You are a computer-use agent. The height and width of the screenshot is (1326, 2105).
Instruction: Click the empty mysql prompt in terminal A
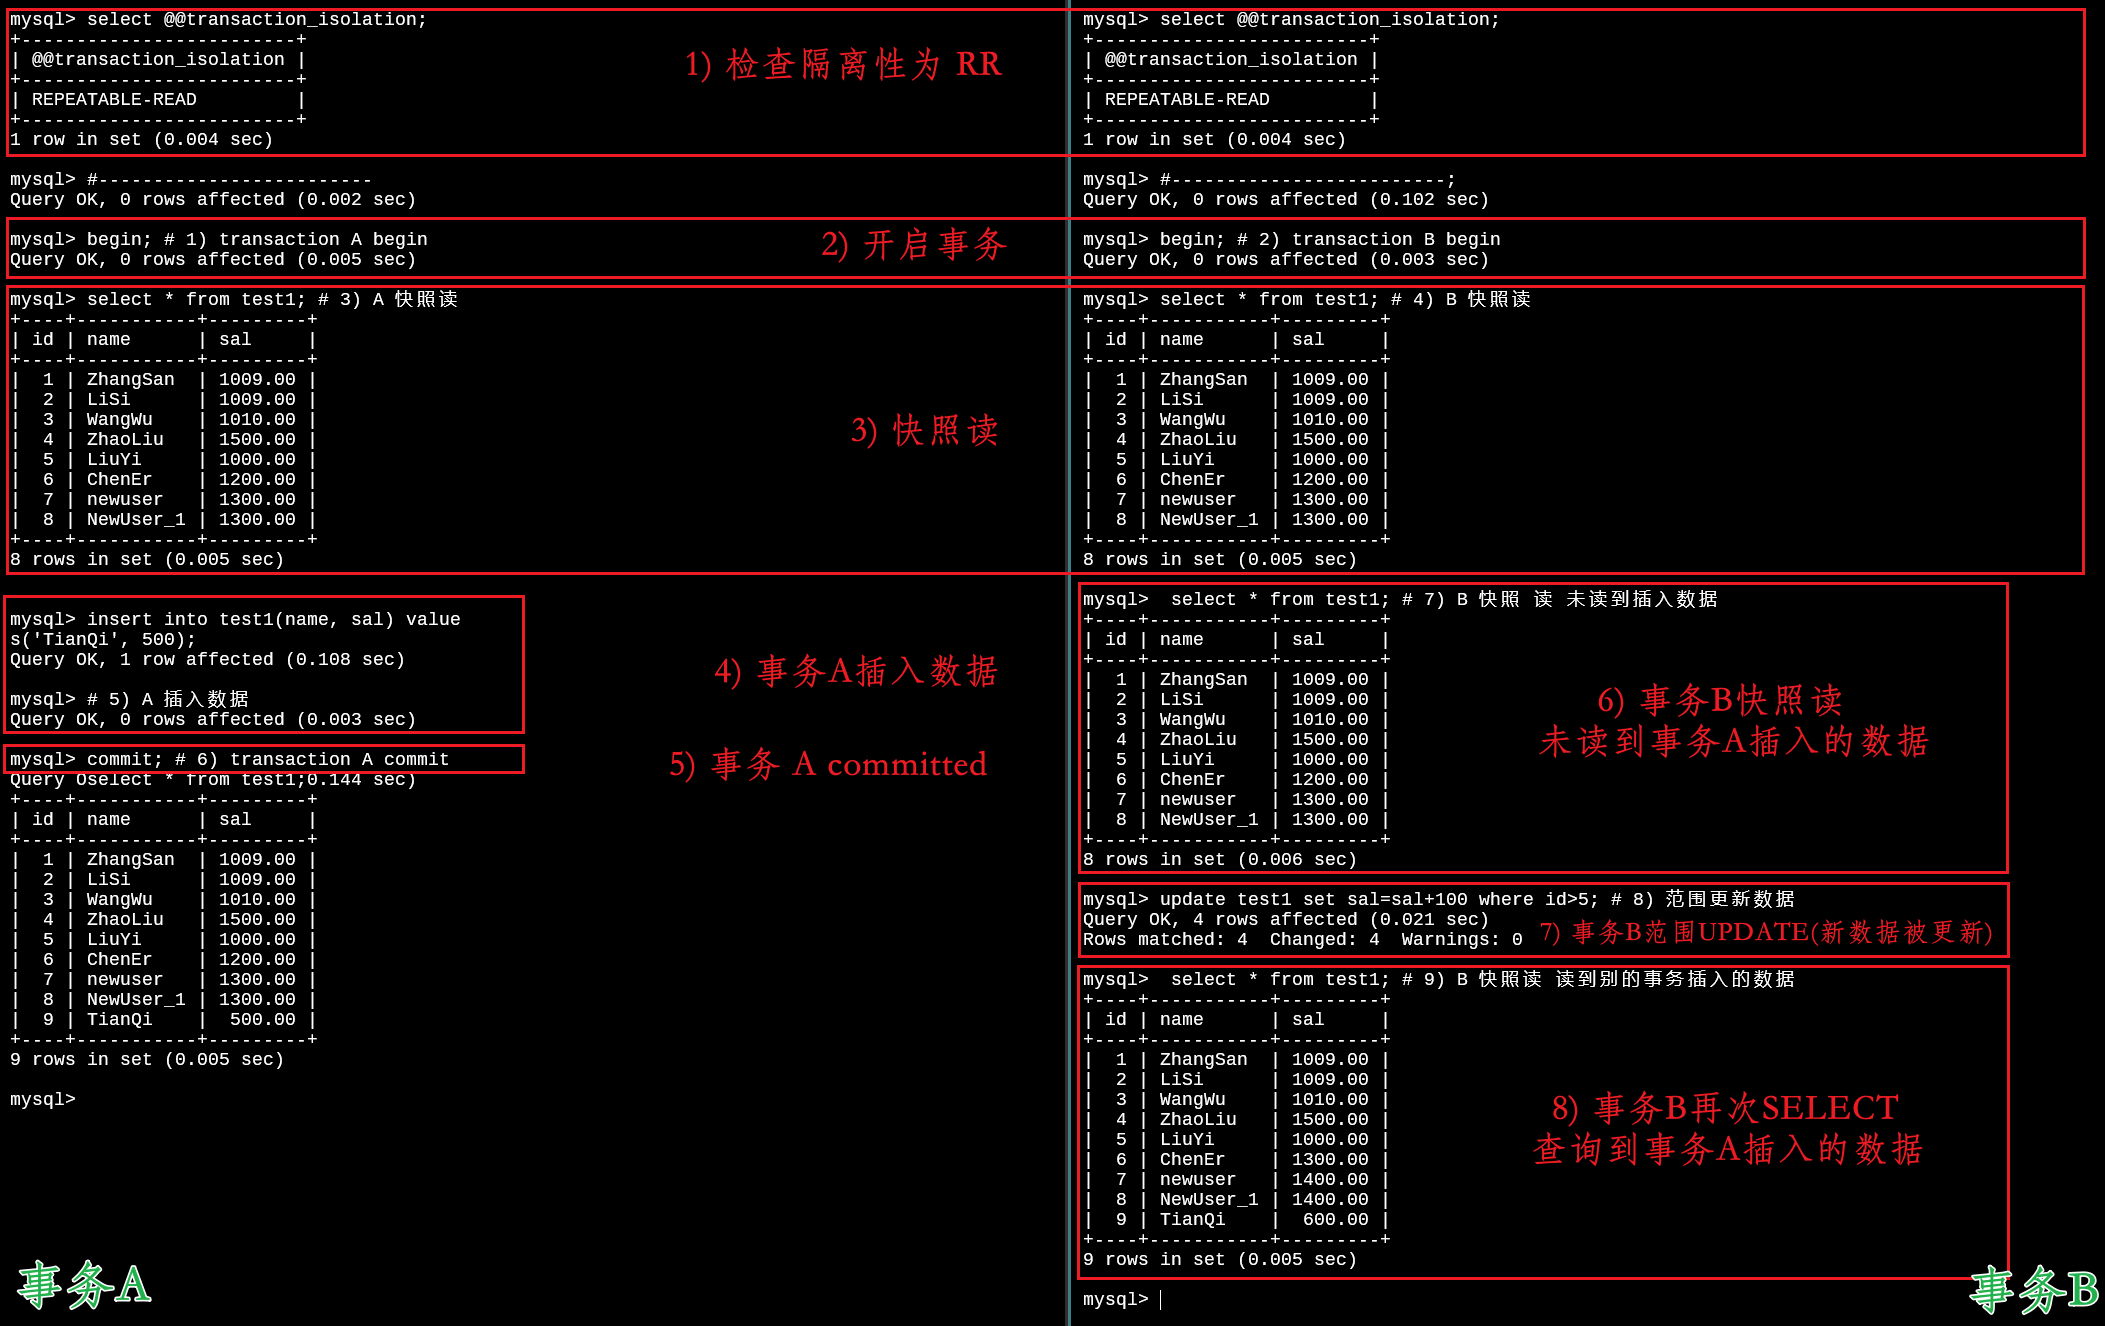[43, 1099]
